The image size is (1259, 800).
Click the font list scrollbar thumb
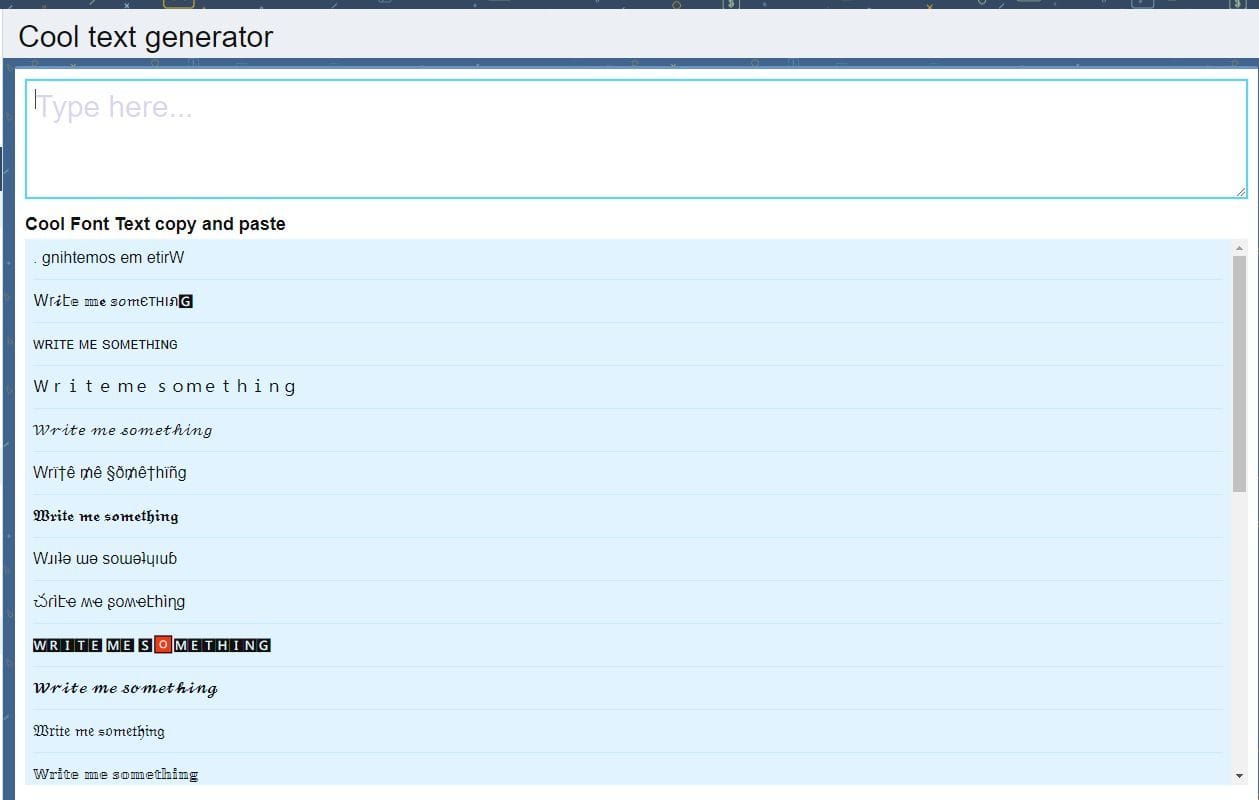pyautogui.click(x=1240, y=373)
